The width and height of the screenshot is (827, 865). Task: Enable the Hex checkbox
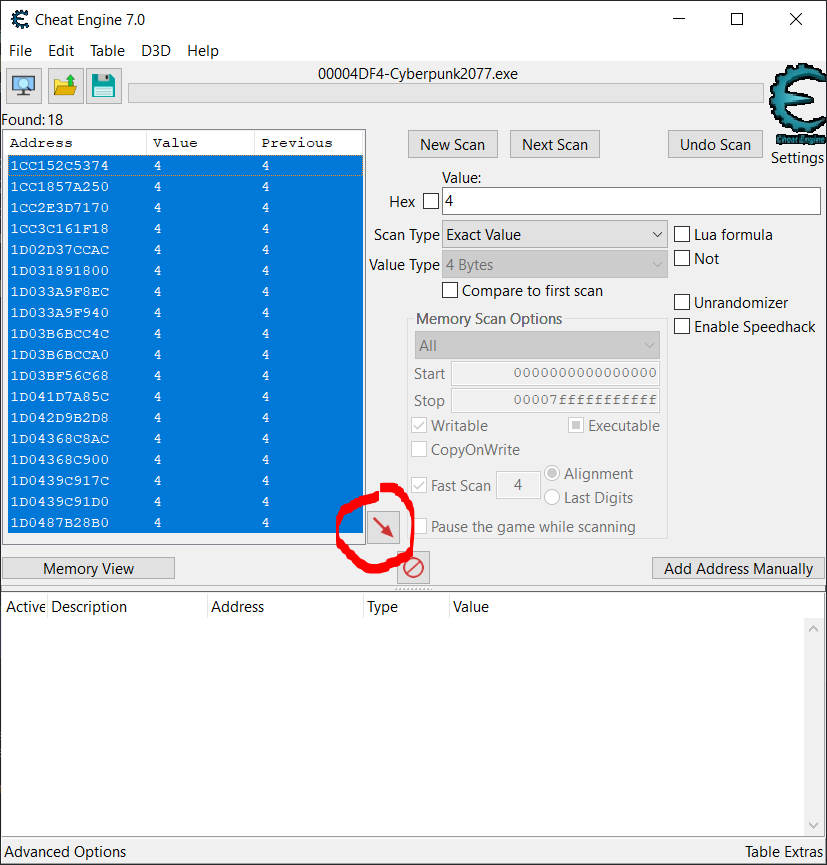click(x=431, y=201)
